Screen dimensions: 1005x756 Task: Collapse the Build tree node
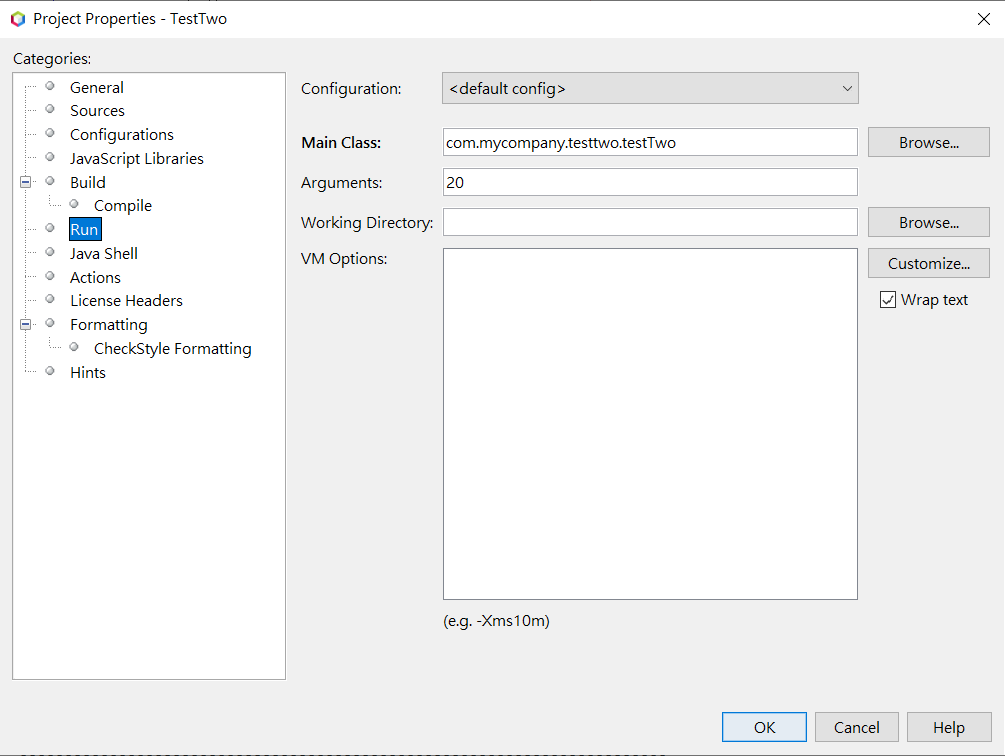25,182
